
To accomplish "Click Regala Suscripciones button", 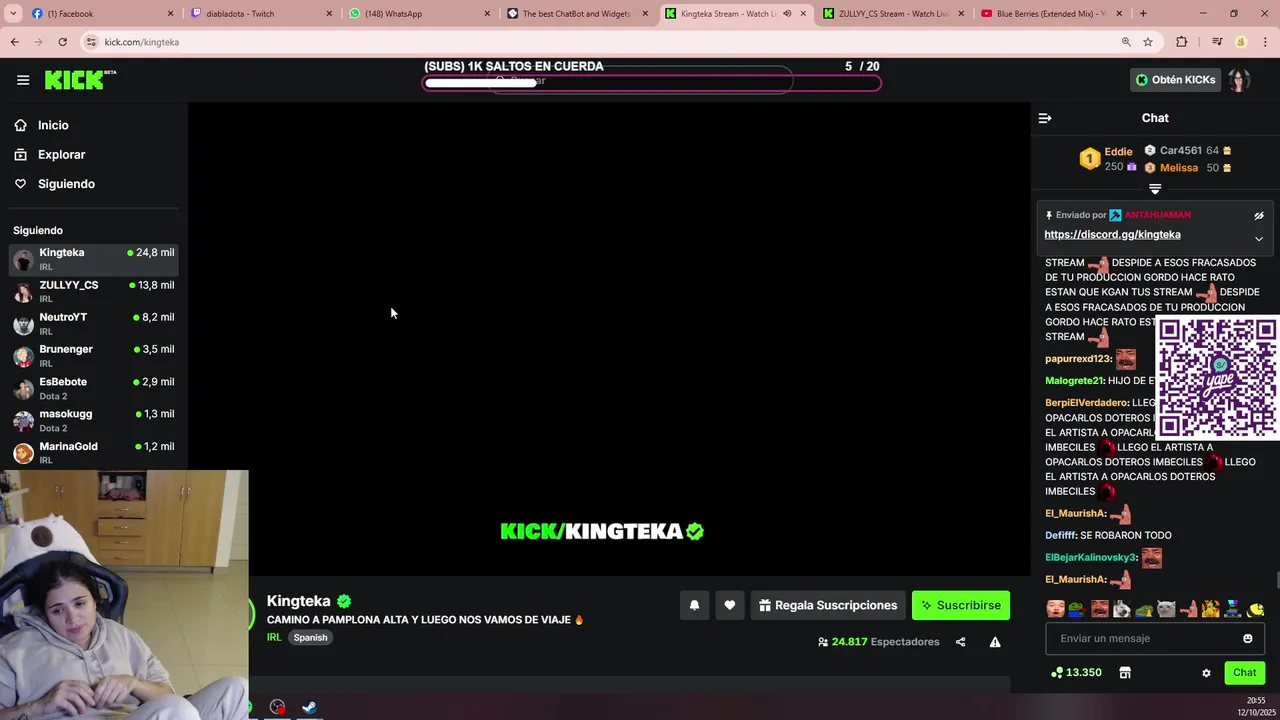I will tap(828, 605).
